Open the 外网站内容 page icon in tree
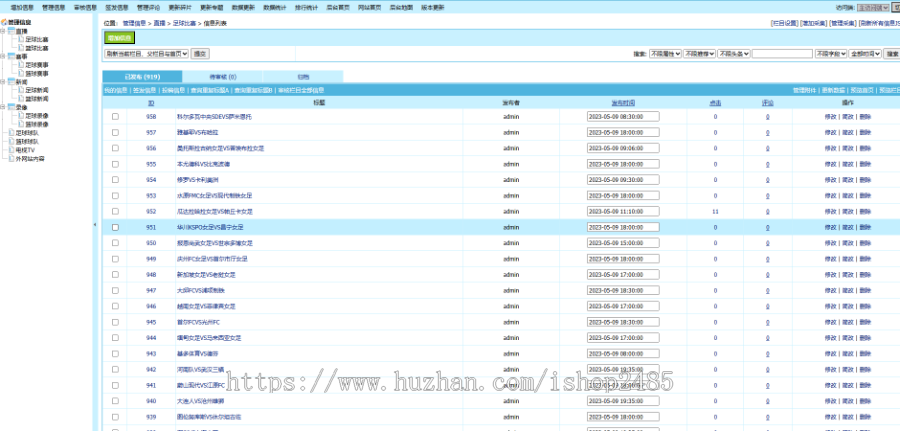Viewport: 900px width, 431px height. (11, 158)
